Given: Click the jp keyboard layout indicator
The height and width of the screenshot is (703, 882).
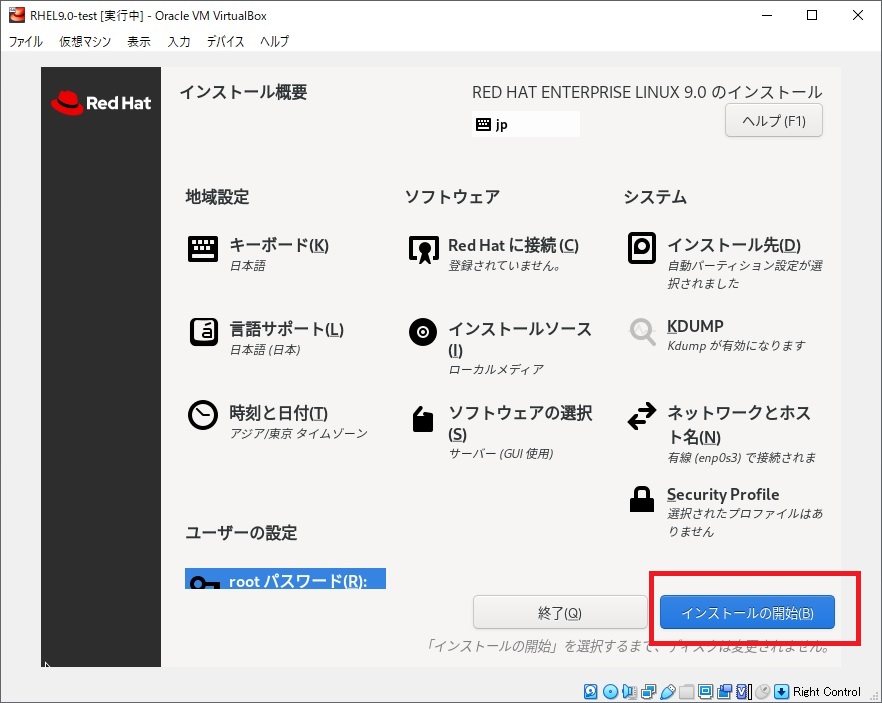Looking at the screenshot, I should (525, 124).
